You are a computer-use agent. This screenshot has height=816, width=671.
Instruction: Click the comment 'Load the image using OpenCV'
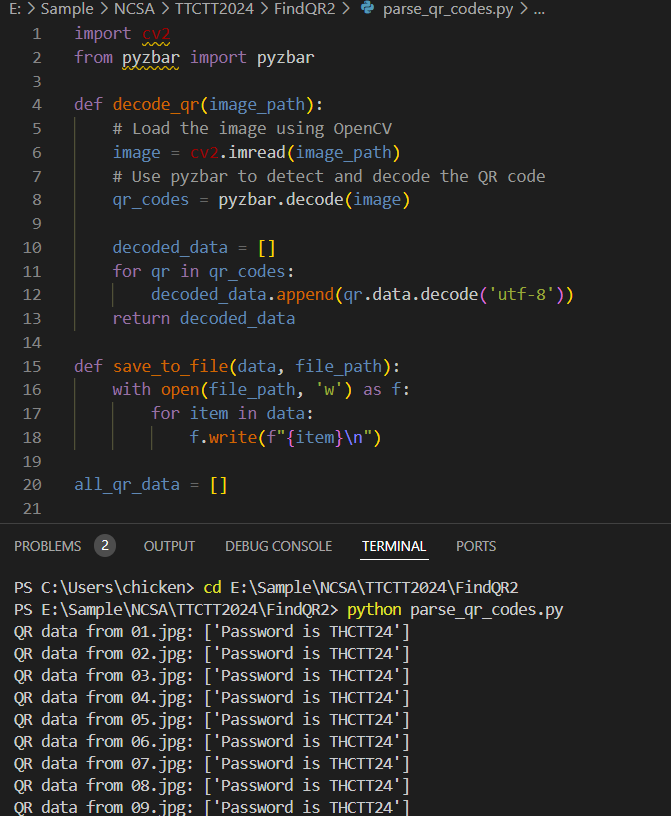(252, 129)
